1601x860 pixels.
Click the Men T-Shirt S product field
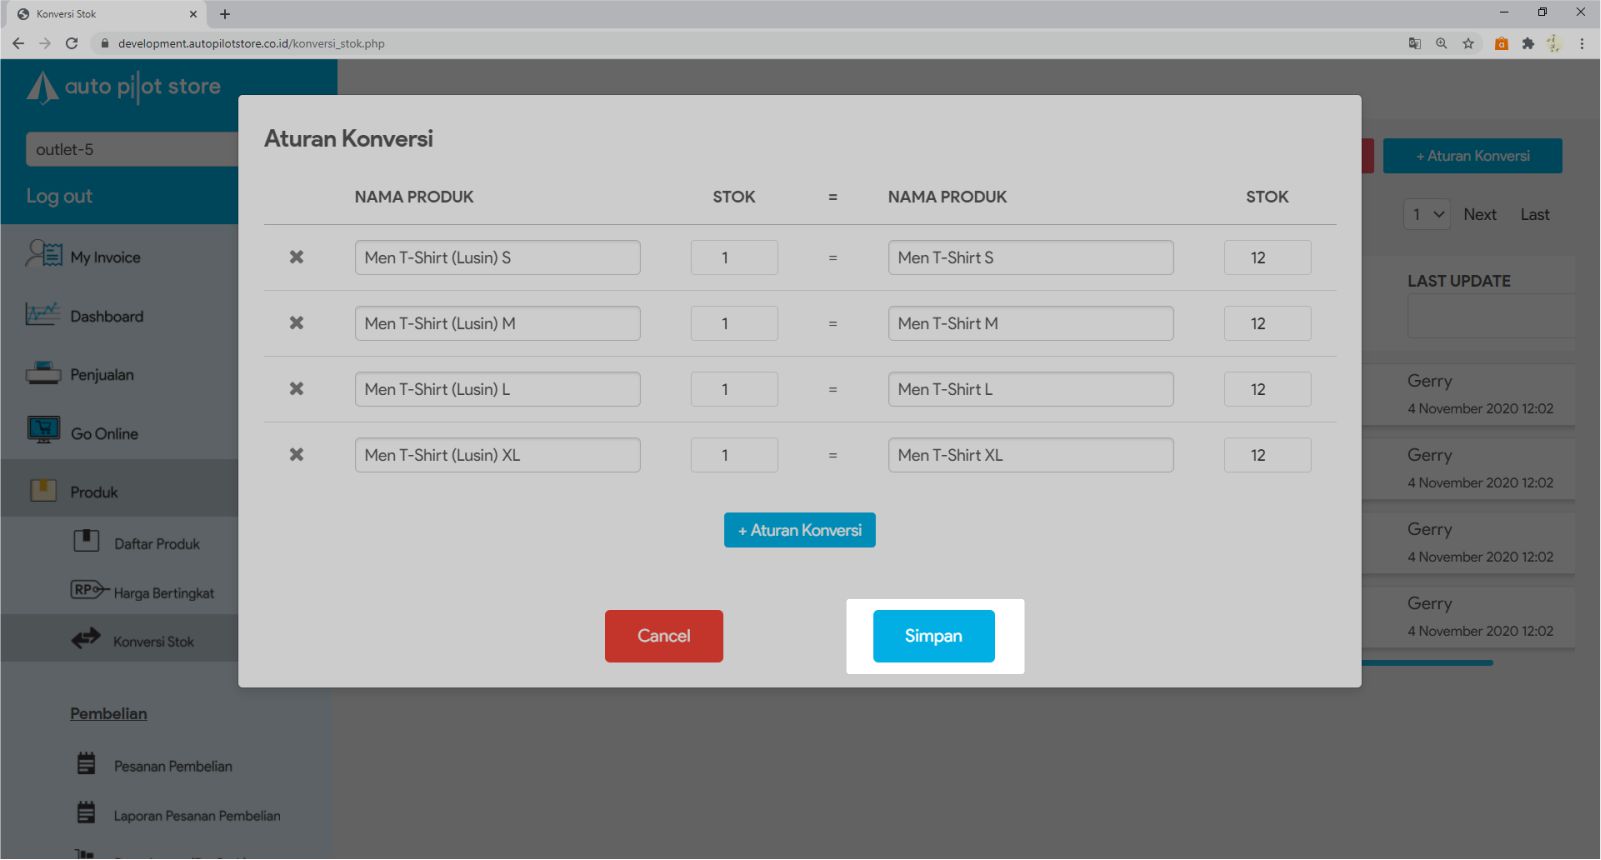click(x=1030, y=257)
